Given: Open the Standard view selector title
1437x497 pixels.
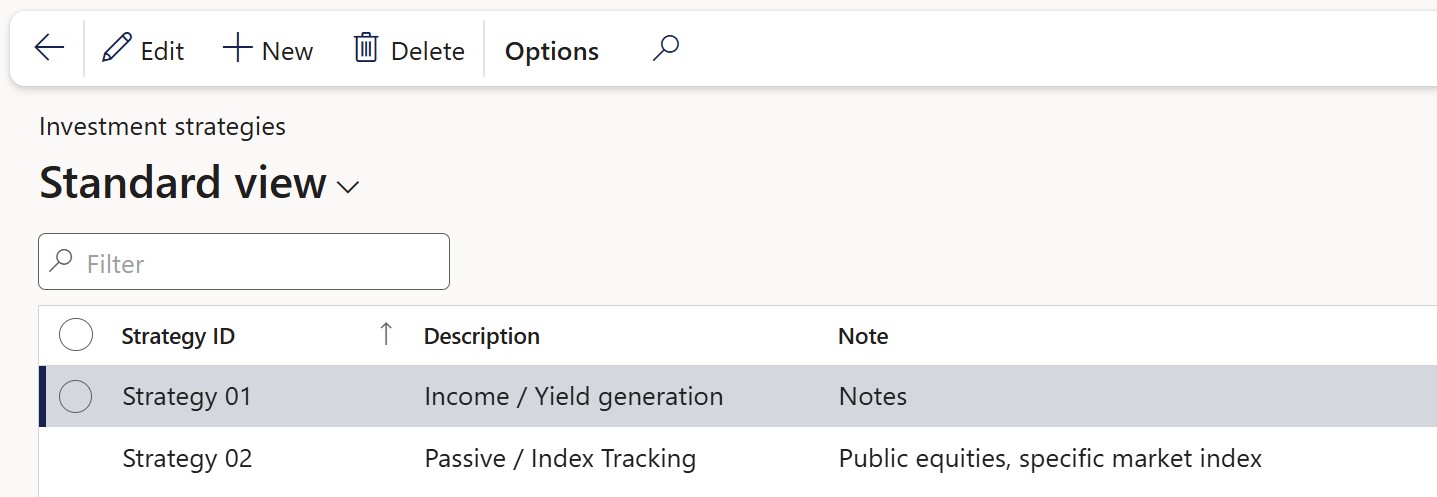Looking at the screenshot, I should [183, 183].
